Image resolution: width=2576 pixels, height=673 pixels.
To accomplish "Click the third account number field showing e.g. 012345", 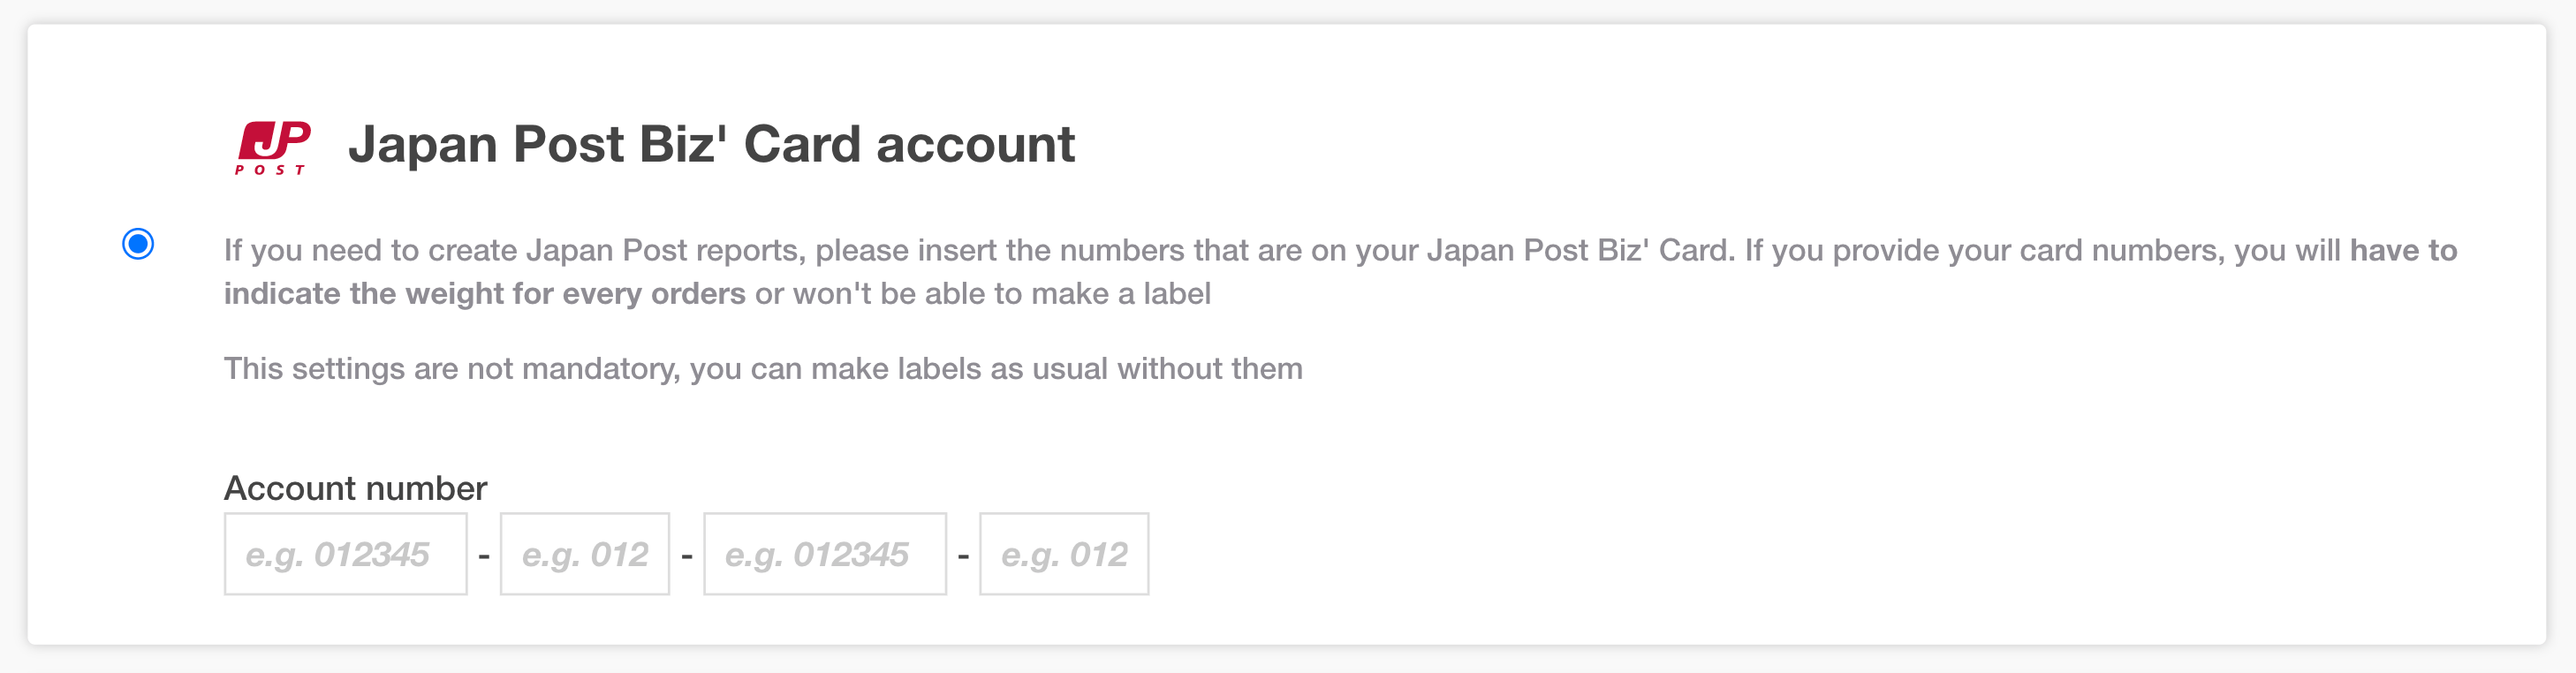I will point(824,553).
